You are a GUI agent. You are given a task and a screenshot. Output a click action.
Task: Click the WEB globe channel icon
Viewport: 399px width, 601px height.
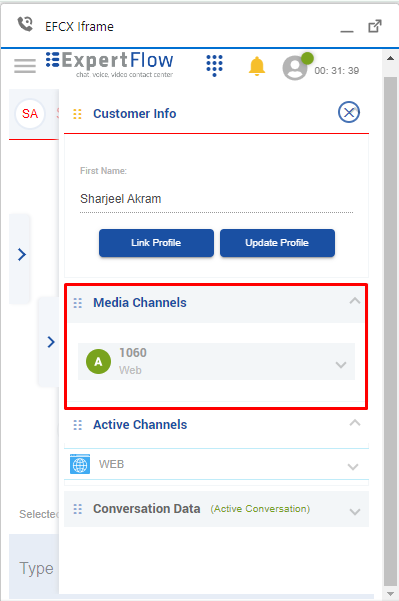point(80,464)
